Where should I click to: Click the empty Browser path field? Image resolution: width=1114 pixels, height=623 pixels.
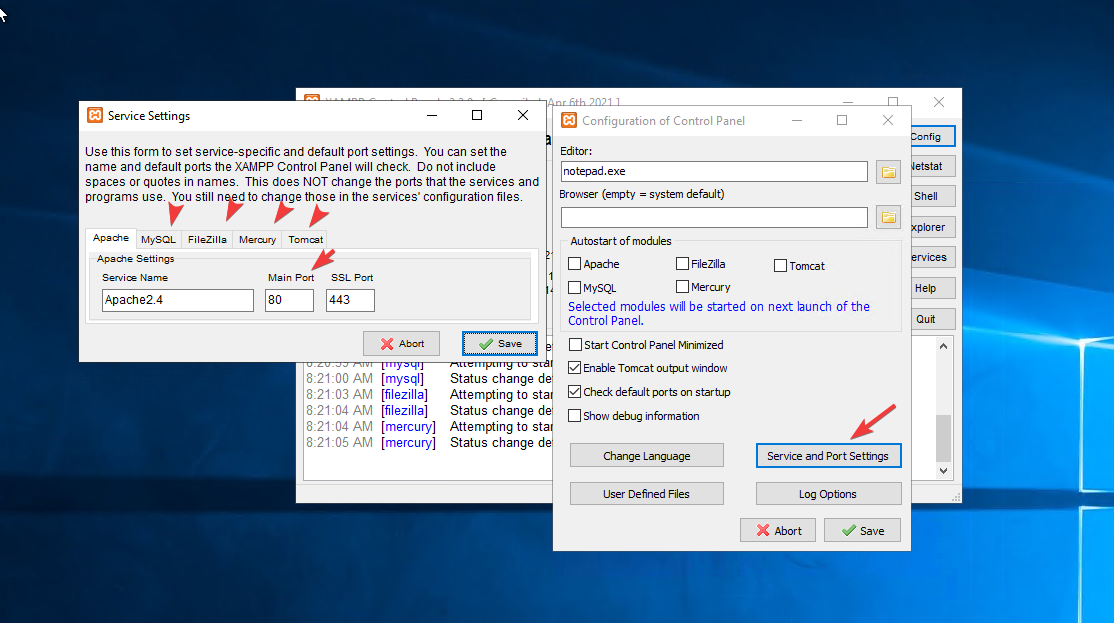(x=714, y=217)
